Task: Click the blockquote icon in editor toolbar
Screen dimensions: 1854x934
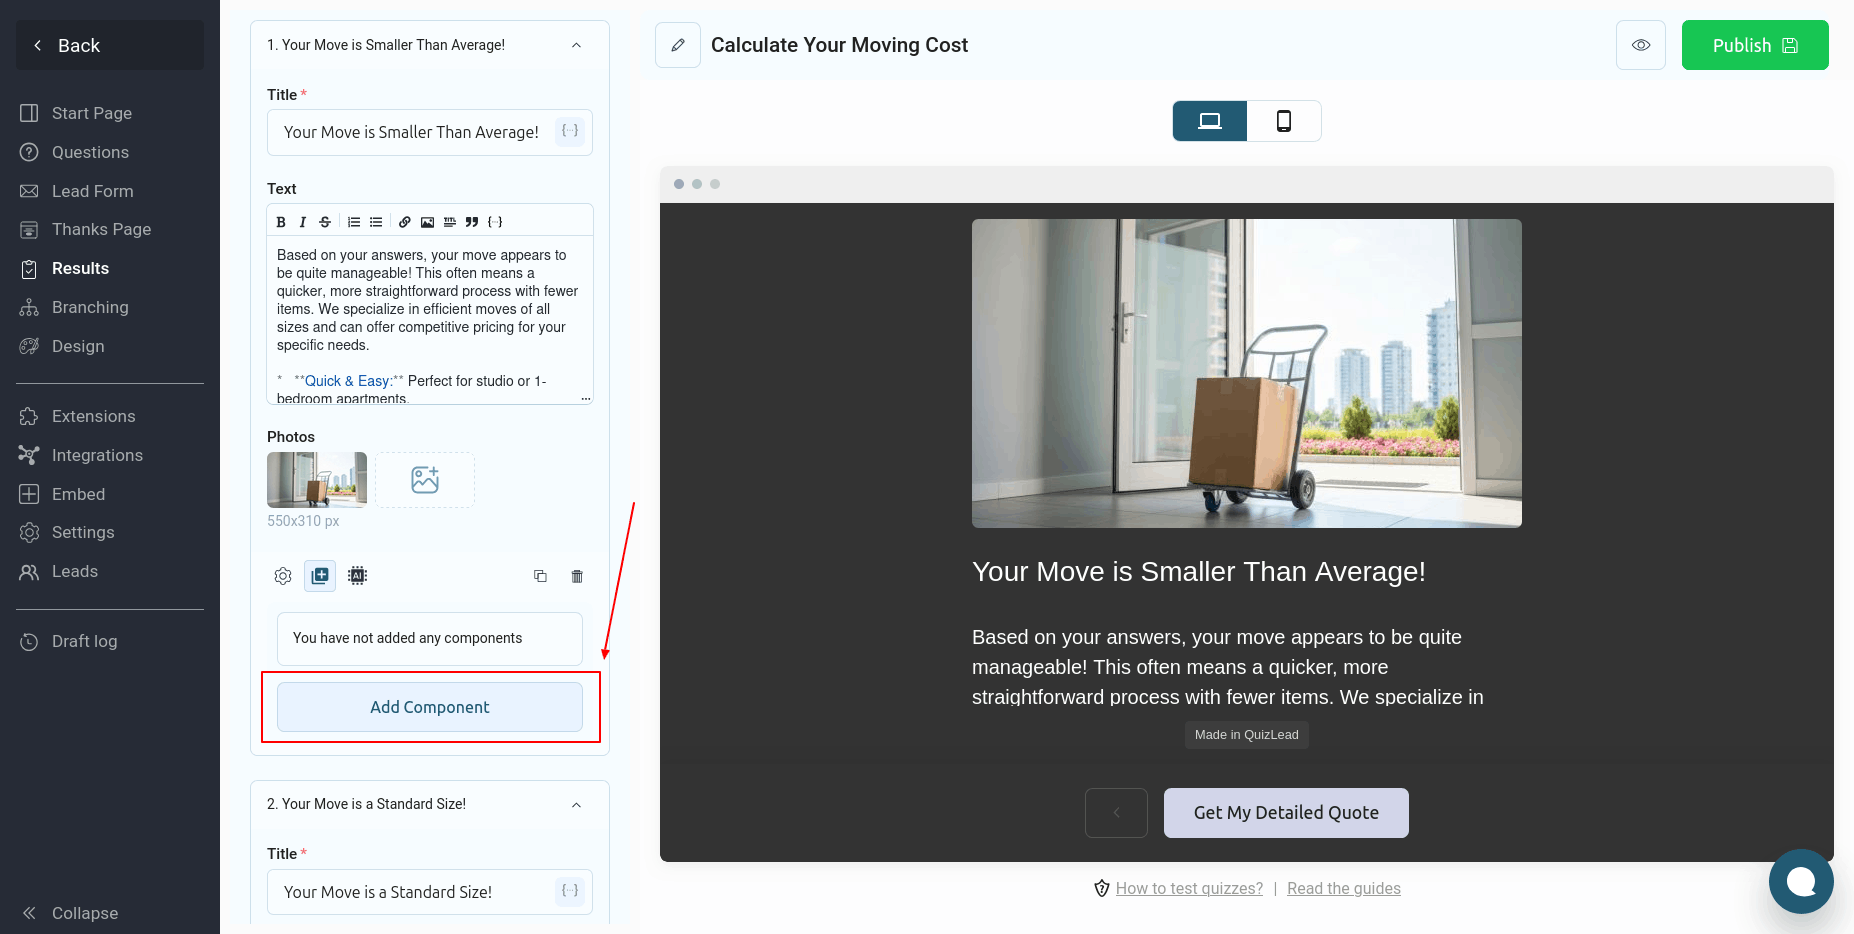Action: pos(471,222)
